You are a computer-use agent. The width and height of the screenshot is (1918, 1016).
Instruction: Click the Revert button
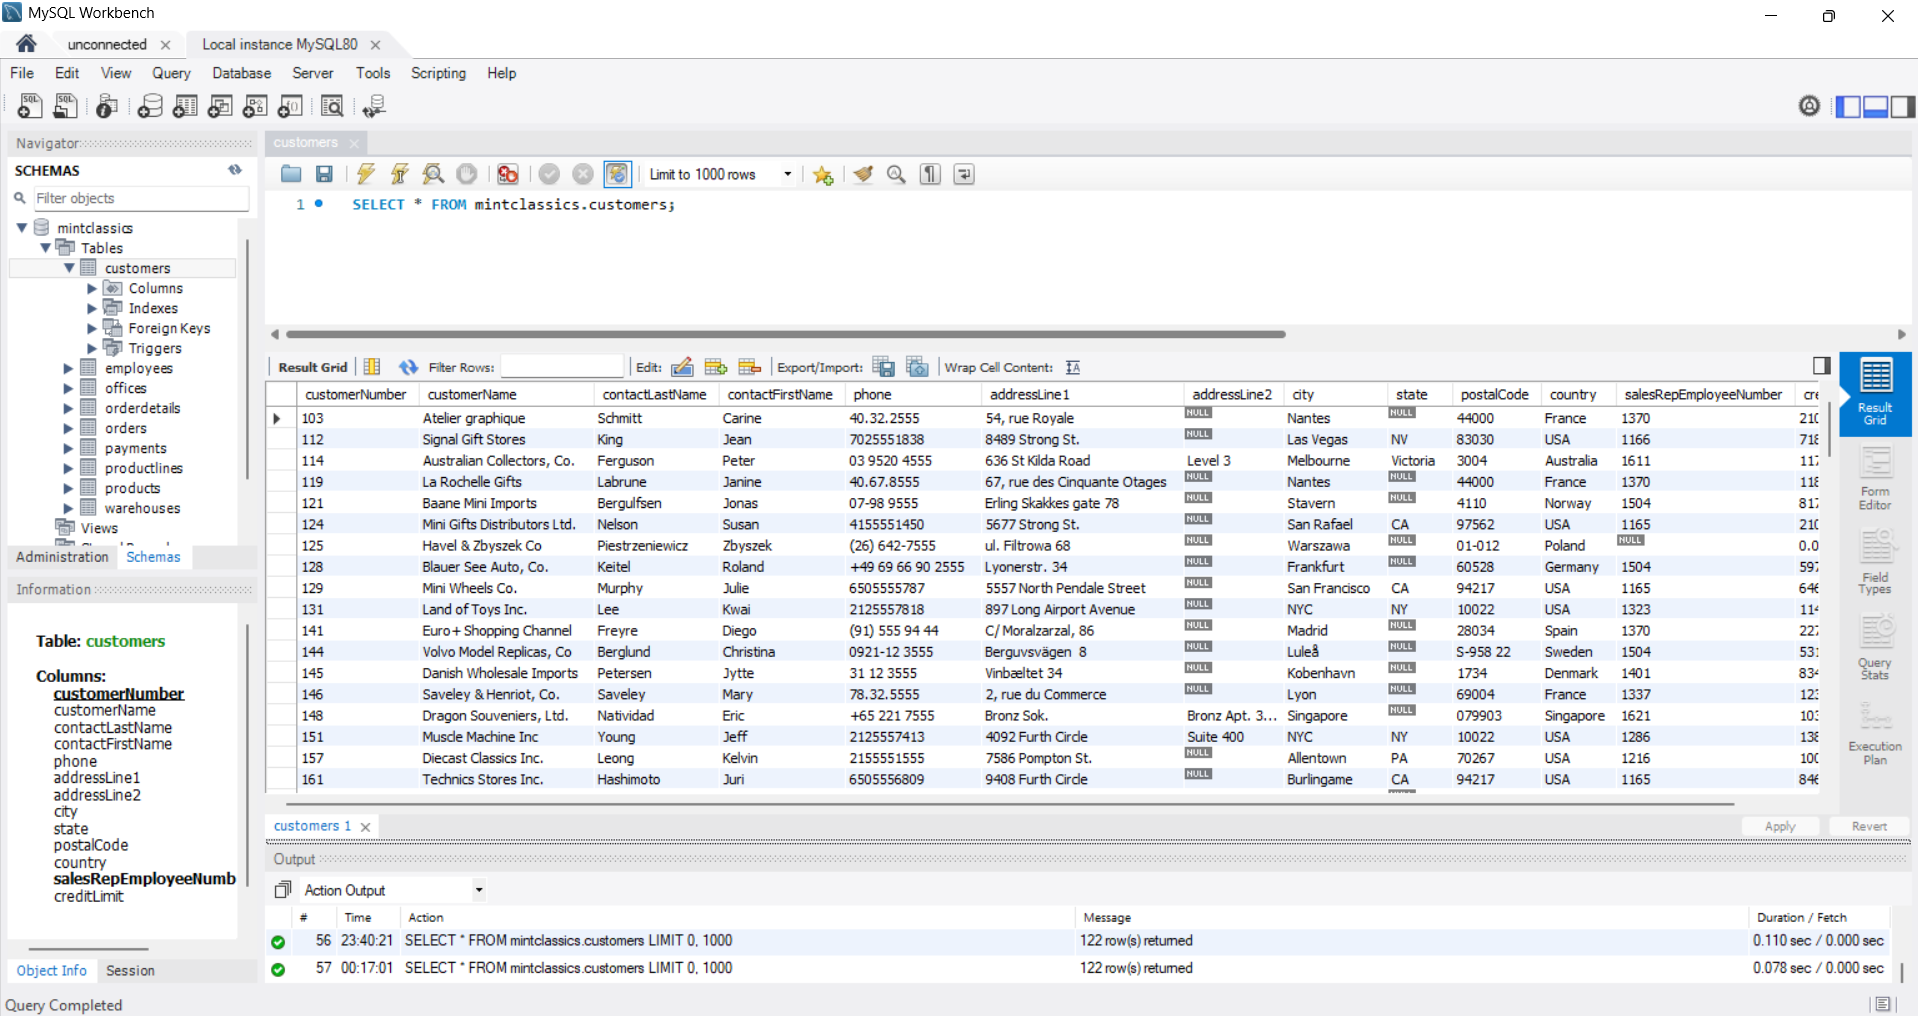[1869, 826]
